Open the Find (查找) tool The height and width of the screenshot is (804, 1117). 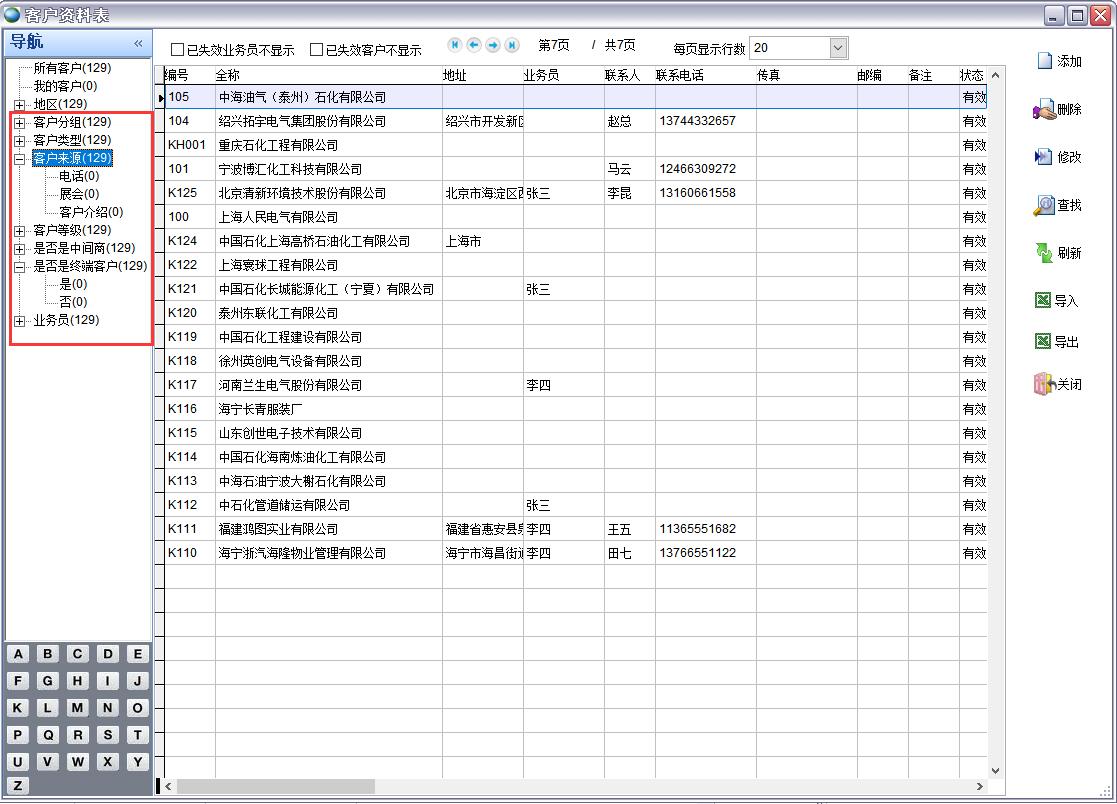point(1044,206)
